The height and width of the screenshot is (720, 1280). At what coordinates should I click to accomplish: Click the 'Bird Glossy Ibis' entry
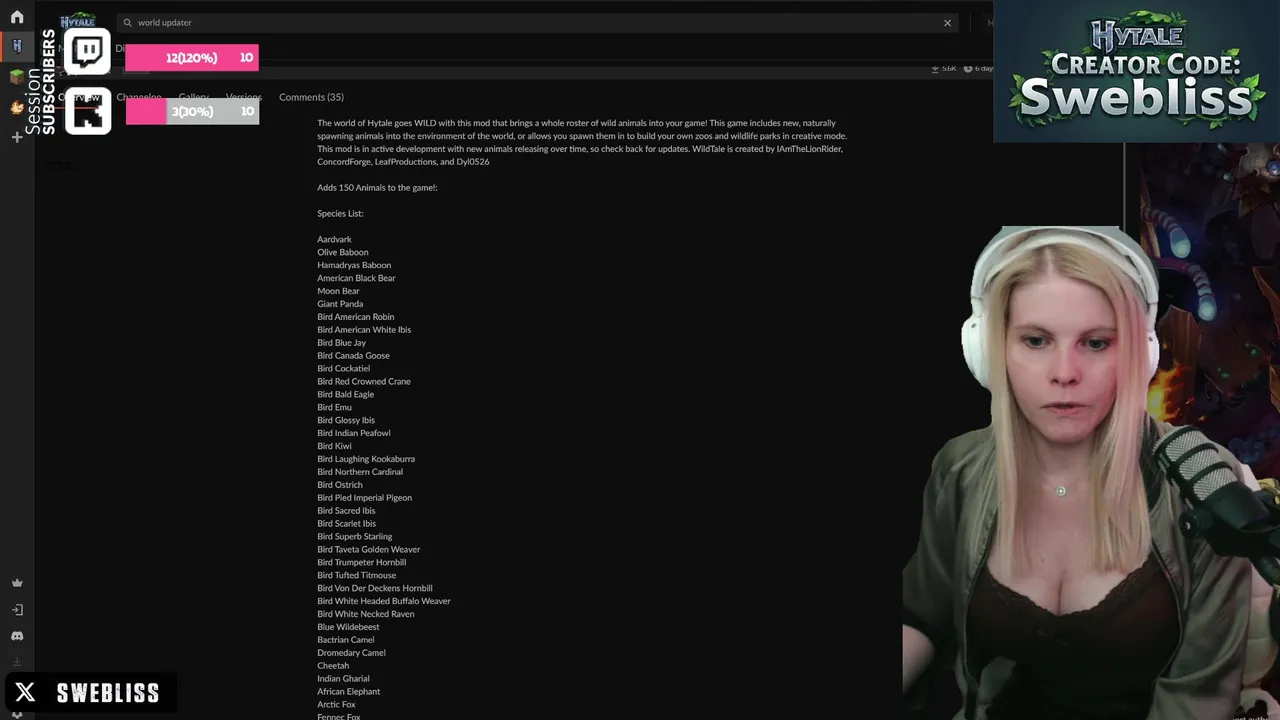(346, 421)
